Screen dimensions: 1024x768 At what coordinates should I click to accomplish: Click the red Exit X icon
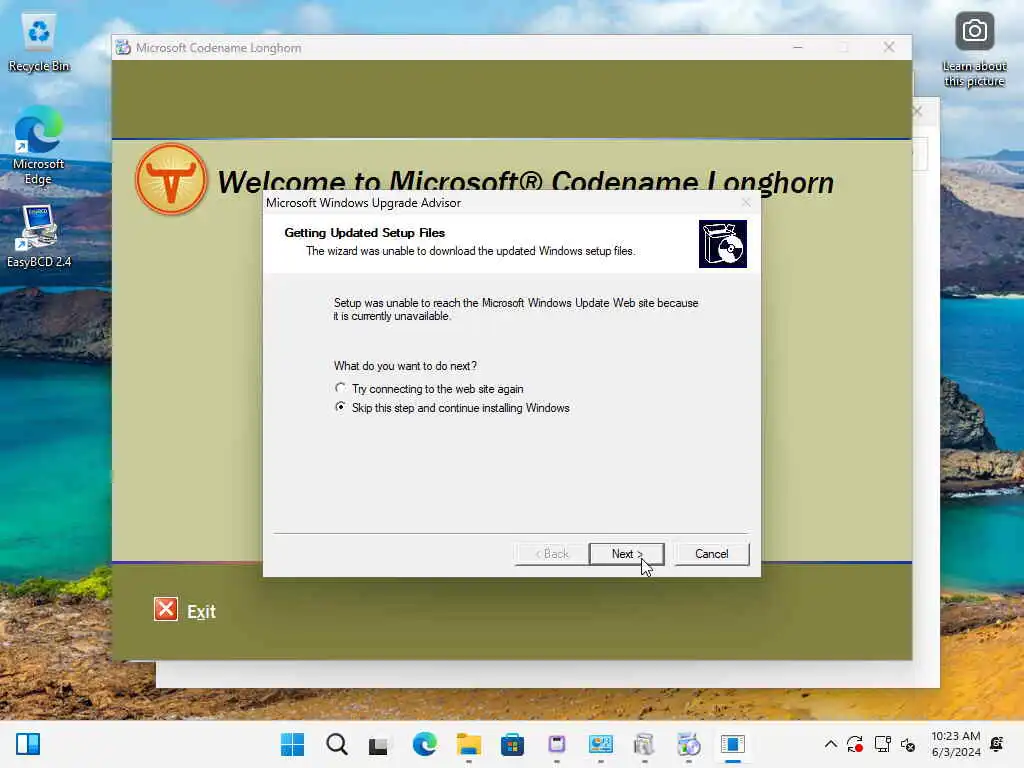click(166, 609)
